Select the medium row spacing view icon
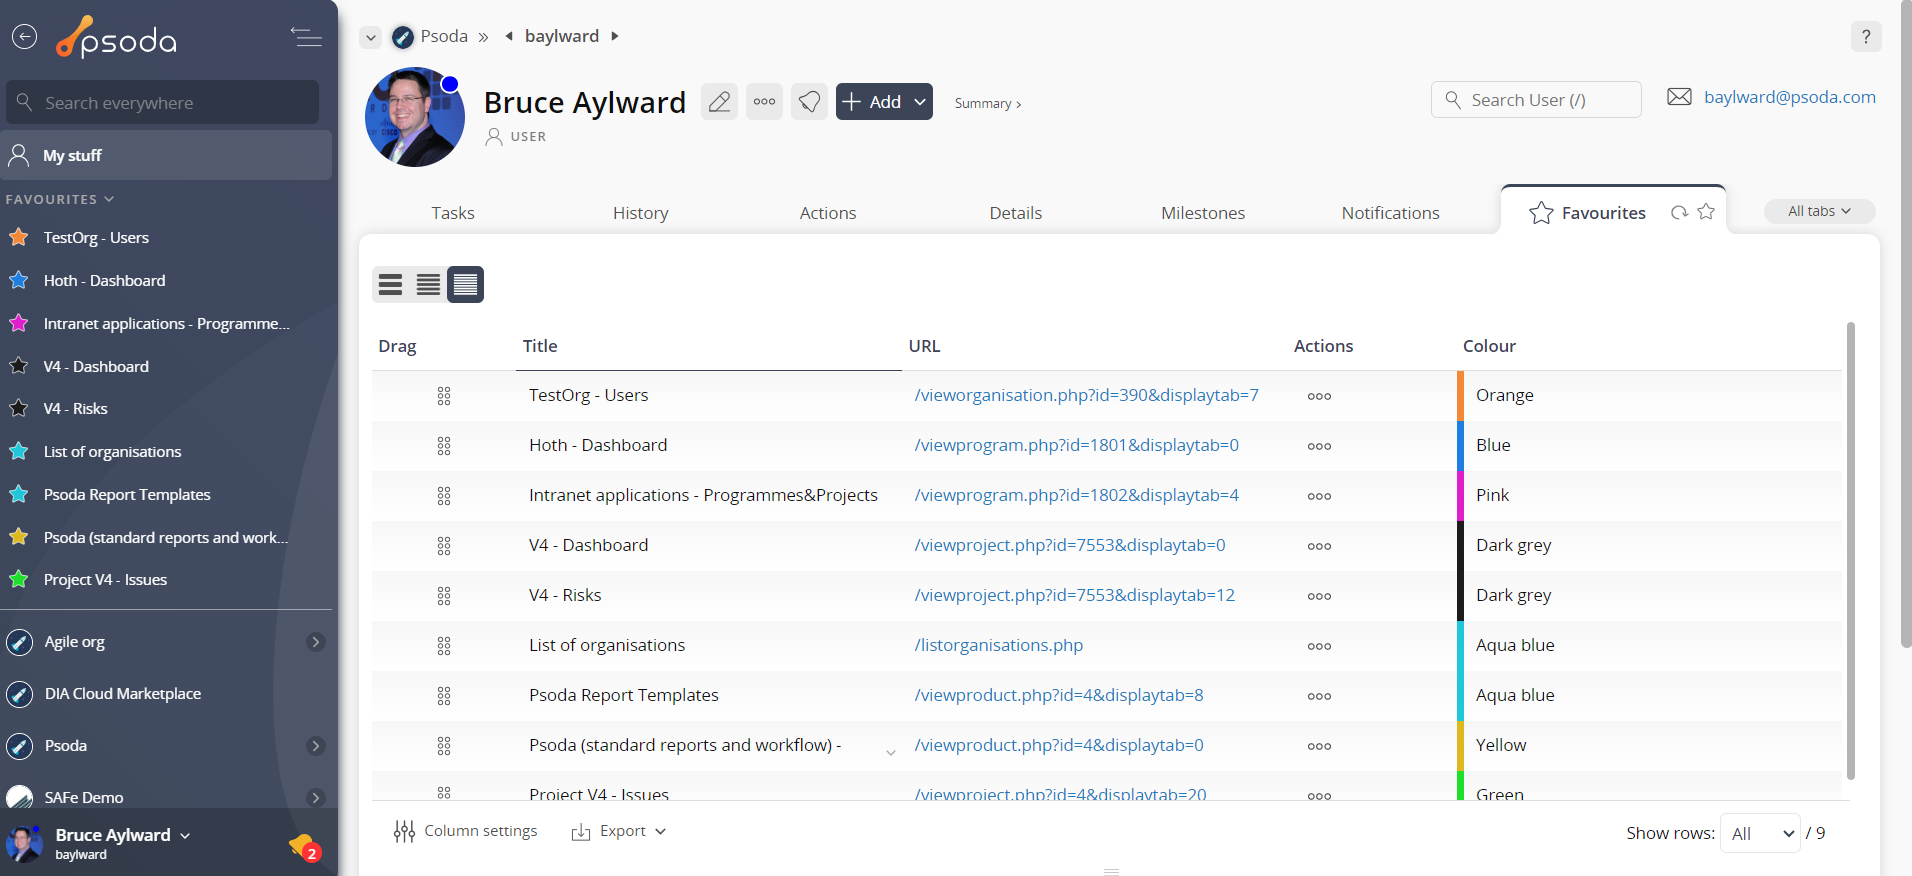The image size is (1912, 876). [x=428, y=285]
